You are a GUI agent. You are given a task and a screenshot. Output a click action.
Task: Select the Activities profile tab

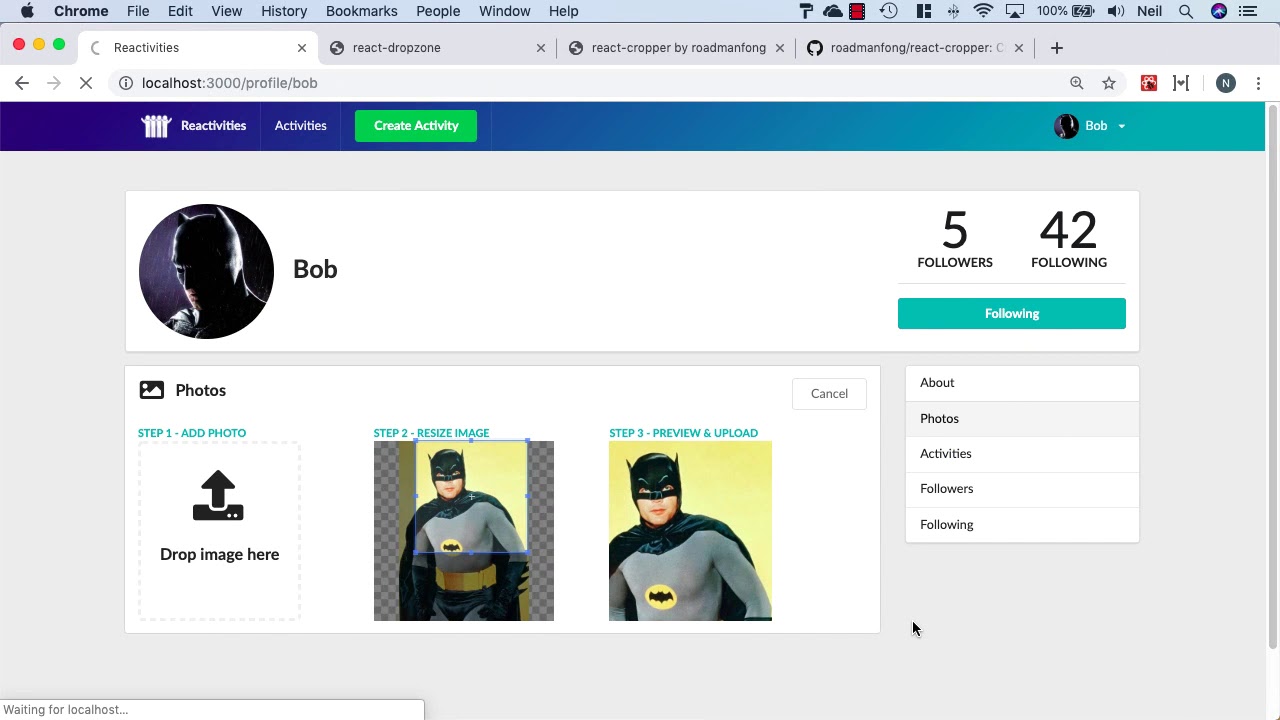1022,454
